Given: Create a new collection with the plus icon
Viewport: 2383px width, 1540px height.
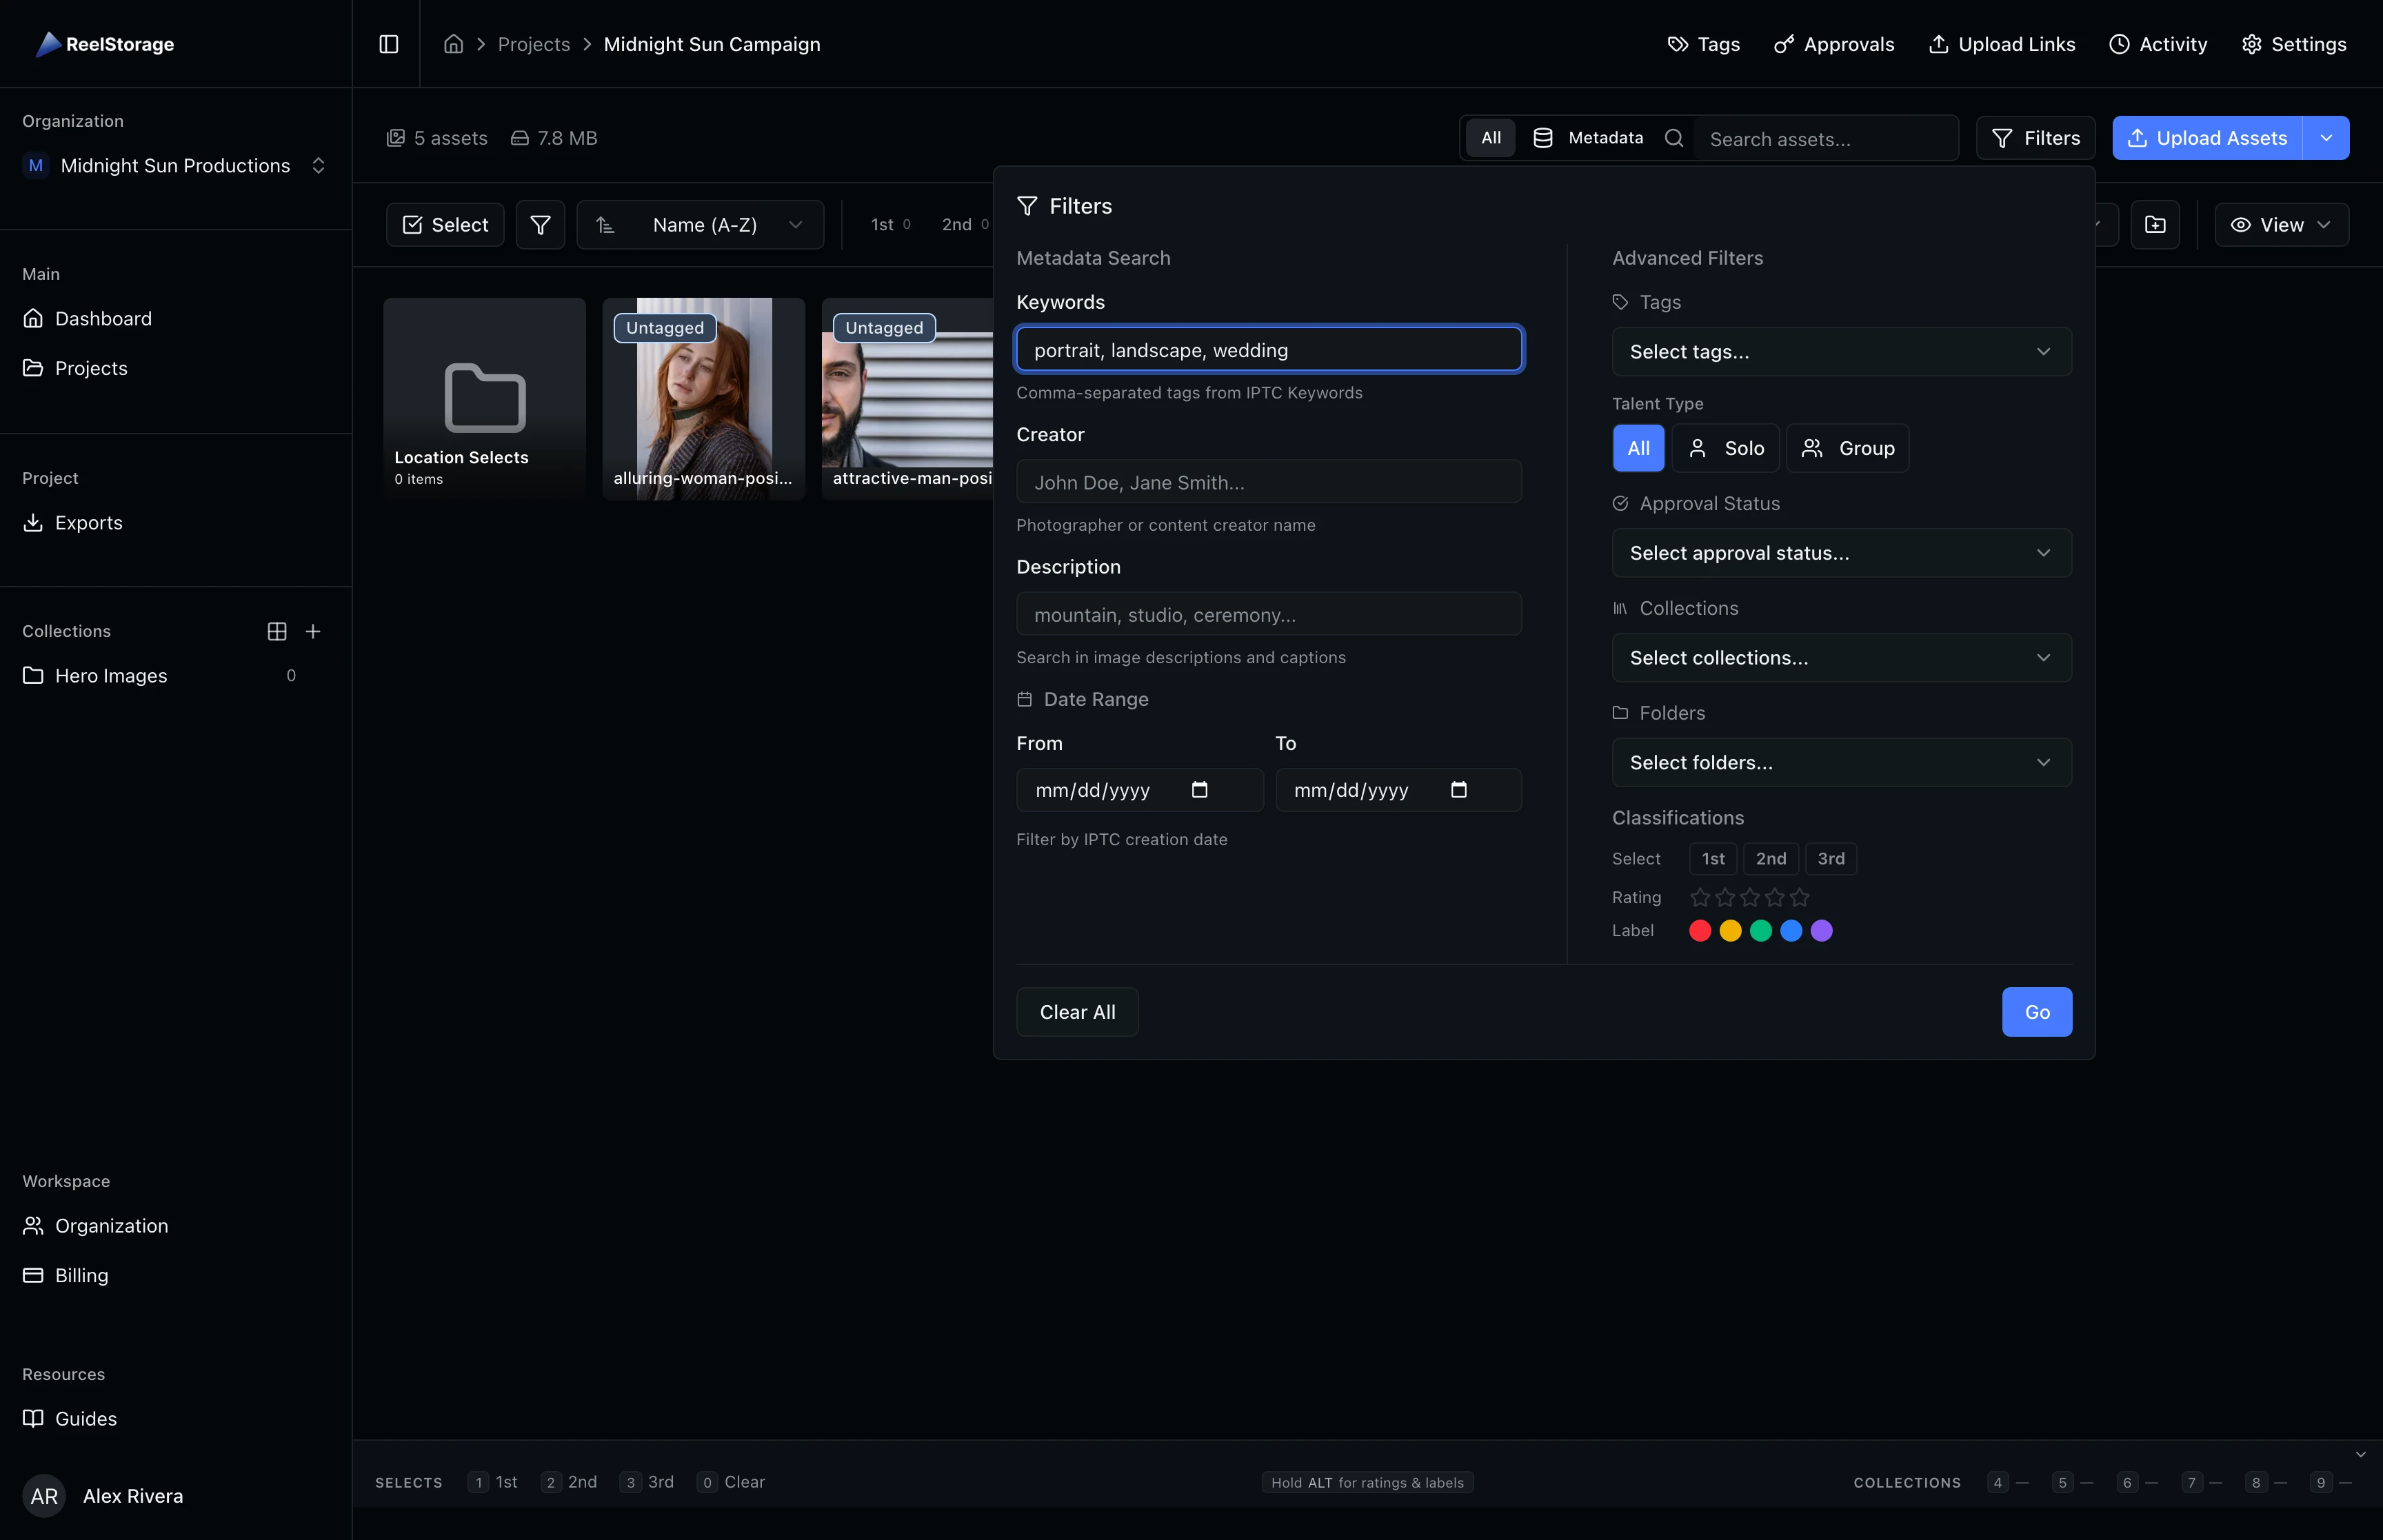Looking at the screenshot, I should point(313,630).
